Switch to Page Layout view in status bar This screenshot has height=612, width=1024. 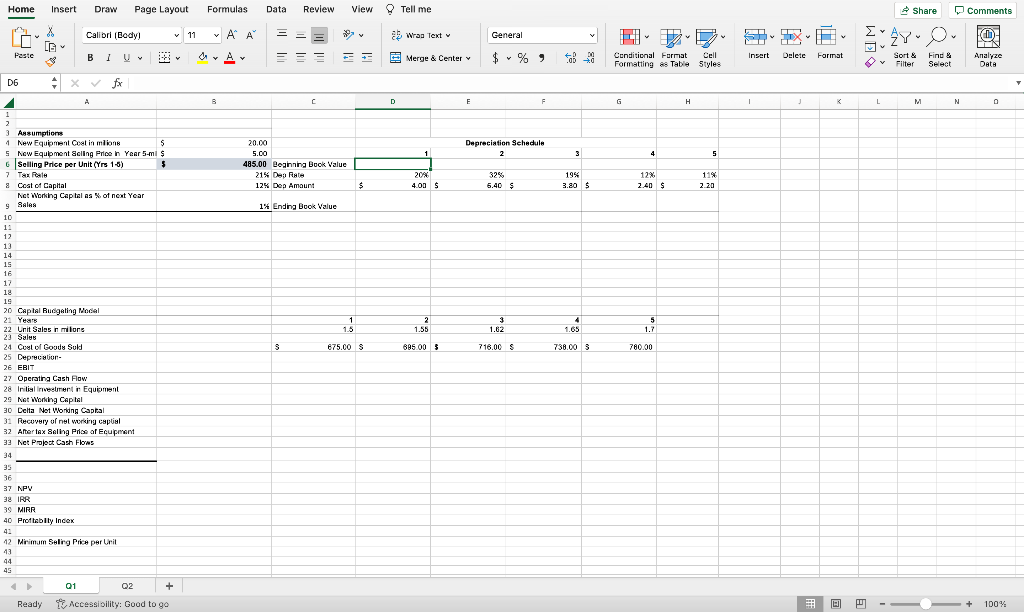pos(835,604)
